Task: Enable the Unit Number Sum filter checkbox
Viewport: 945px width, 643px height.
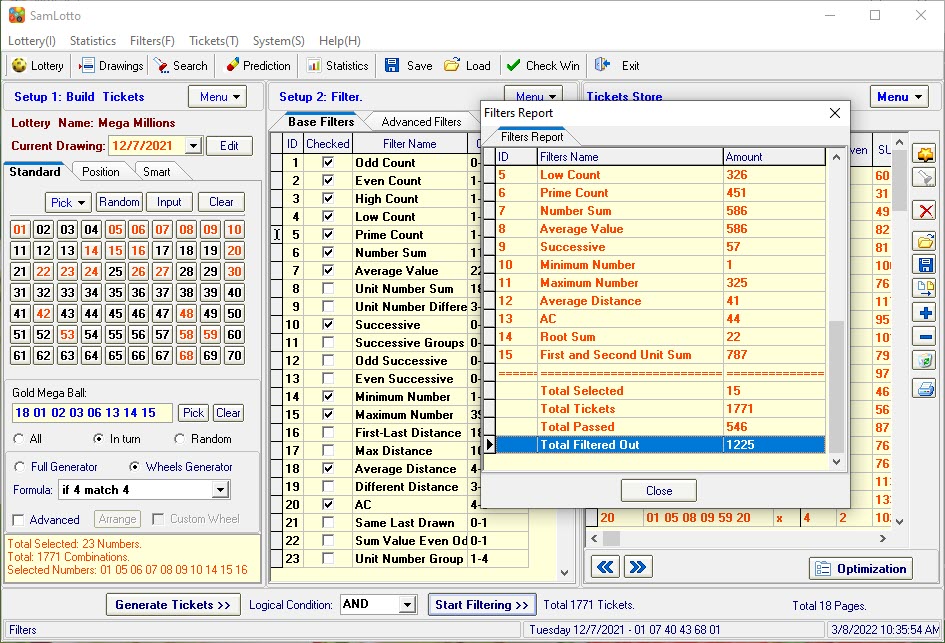Action: 327,289
